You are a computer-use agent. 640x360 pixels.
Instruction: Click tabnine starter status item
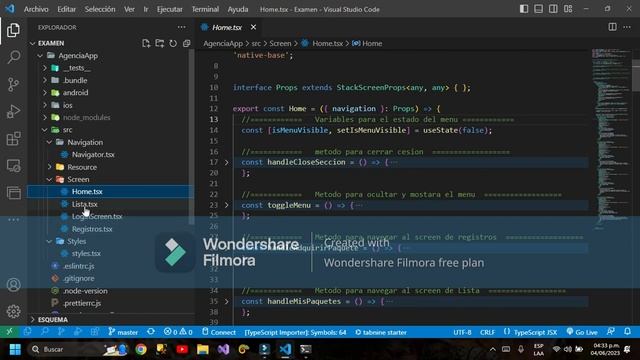coord(381,332)
